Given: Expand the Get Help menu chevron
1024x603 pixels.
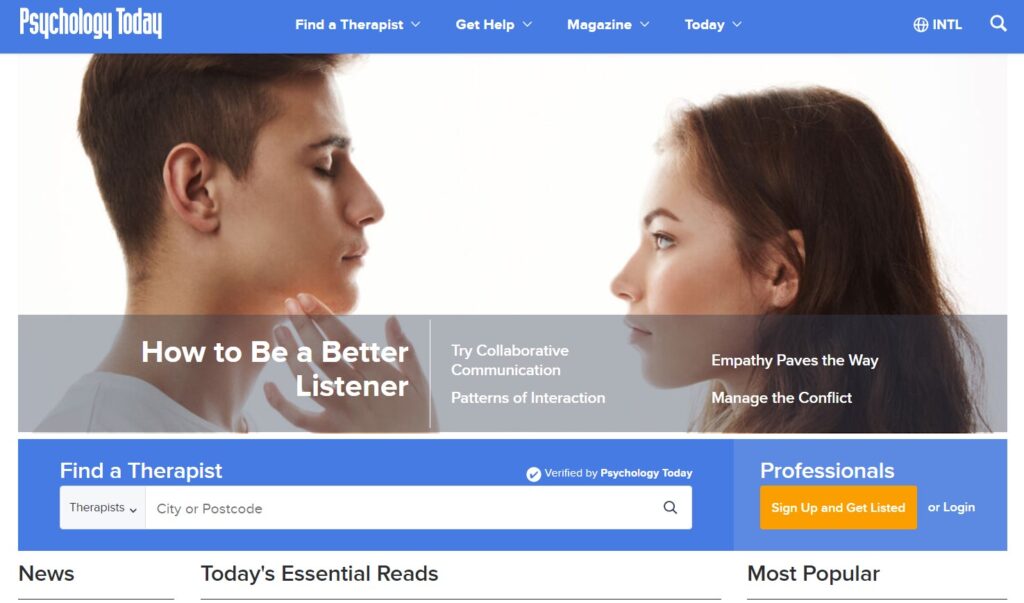Looking at the screenshot, I should [528, 25].
